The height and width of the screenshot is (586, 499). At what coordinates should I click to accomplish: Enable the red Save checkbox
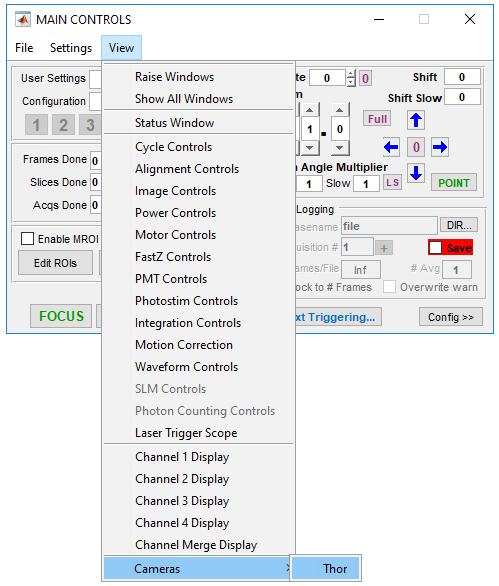(435, 247)
